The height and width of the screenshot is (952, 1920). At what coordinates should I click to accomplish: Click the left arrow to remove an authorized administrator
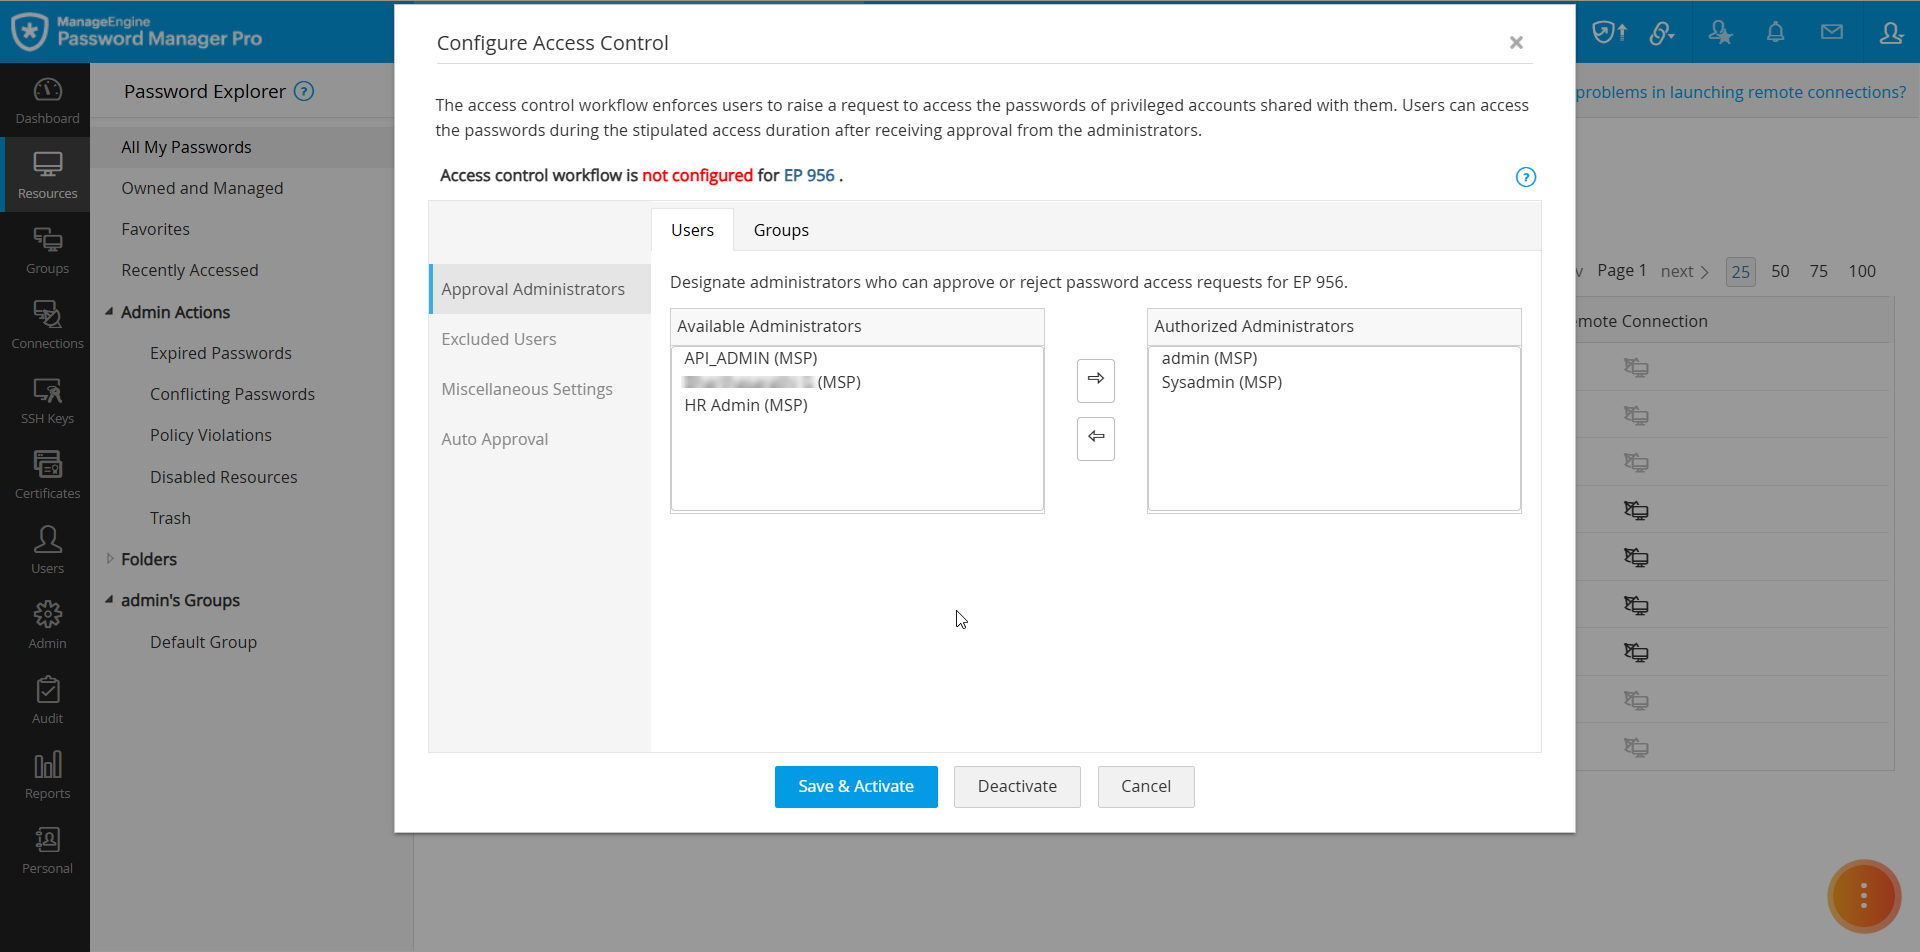(x=1095, y=439)
